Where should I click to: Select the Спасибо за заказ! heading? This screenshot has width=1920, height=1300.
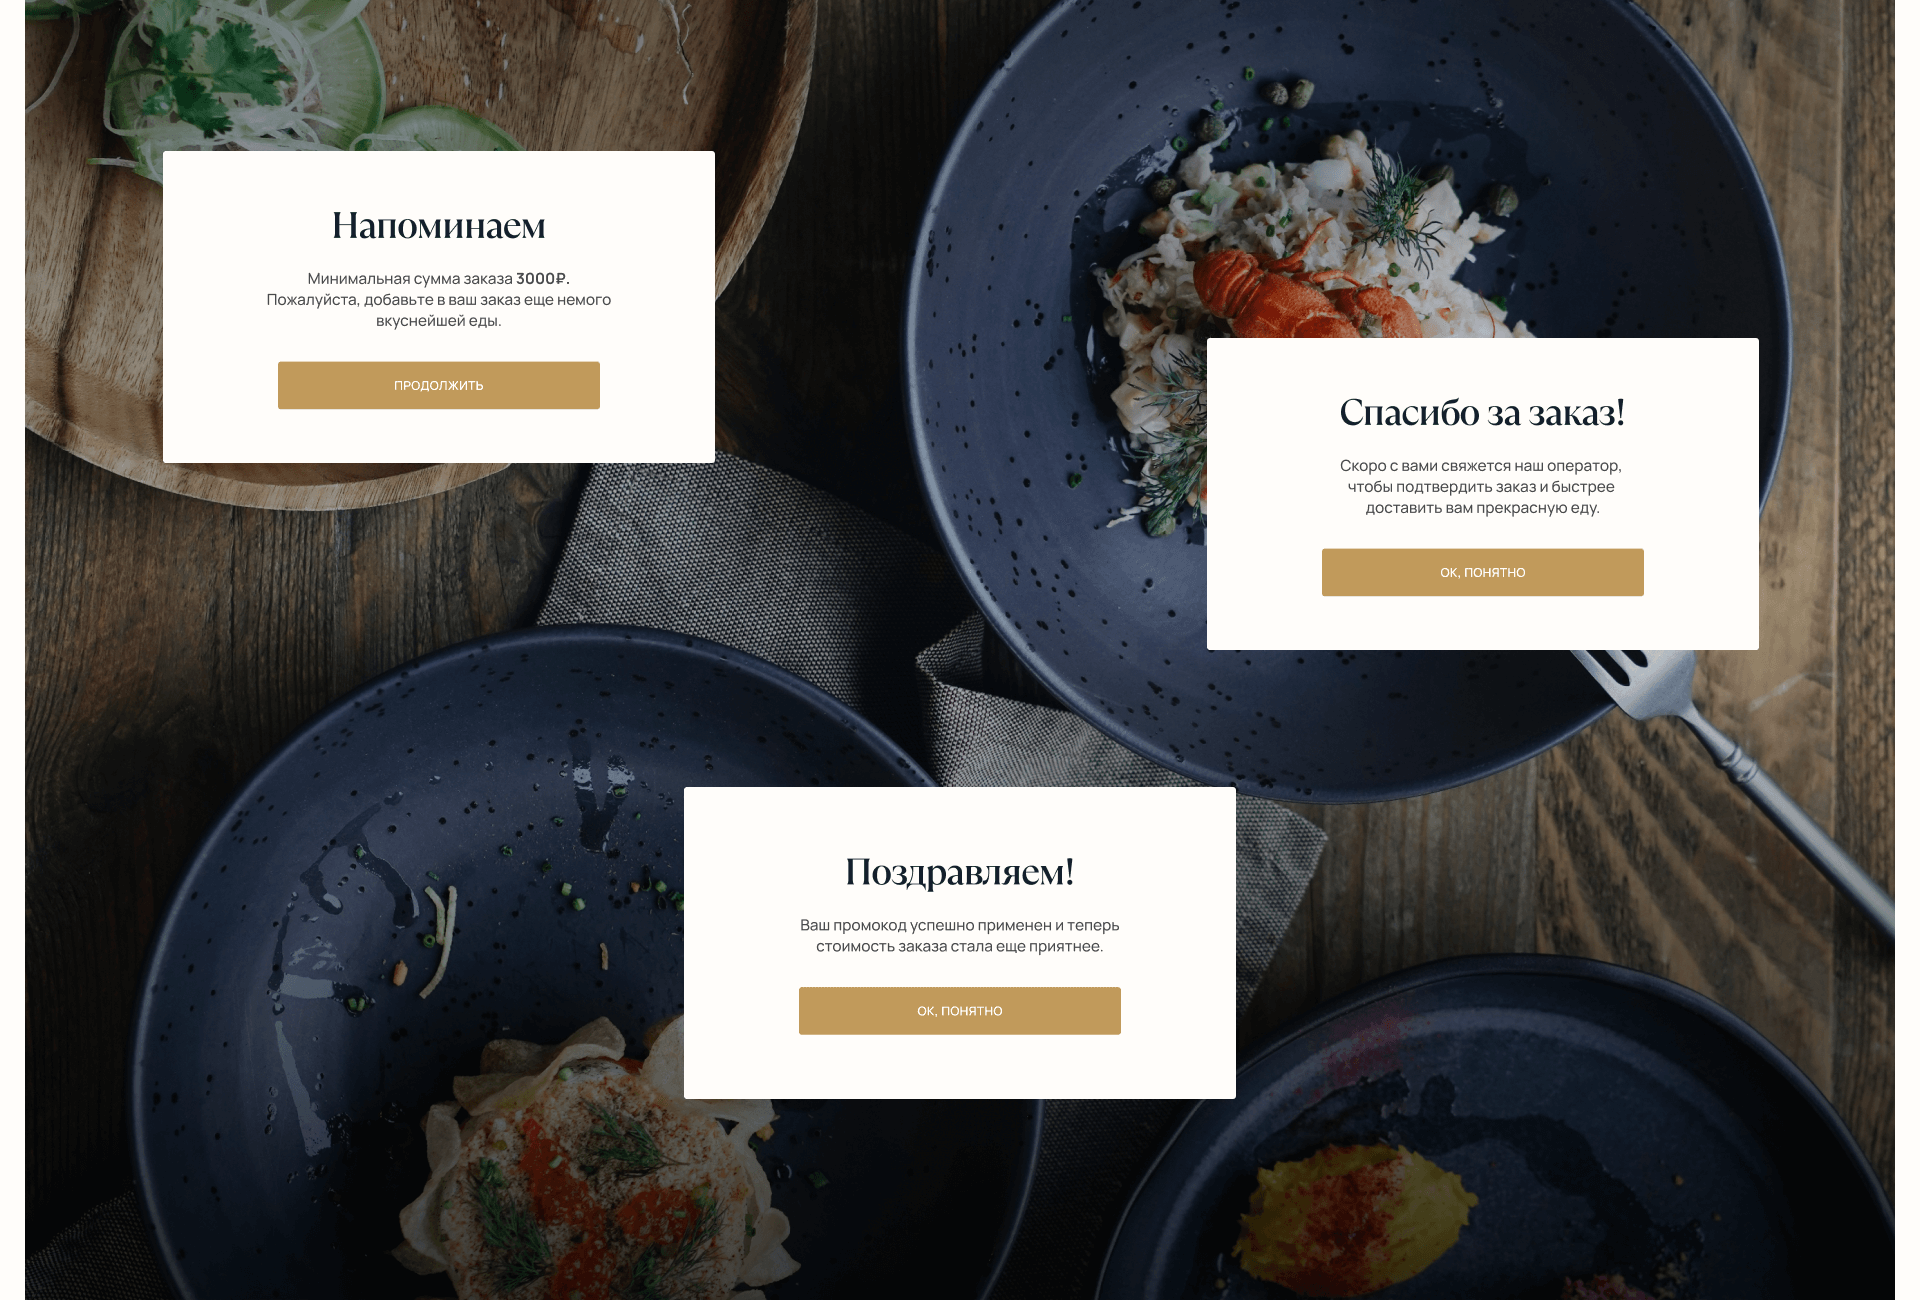tap(1482, 412)
